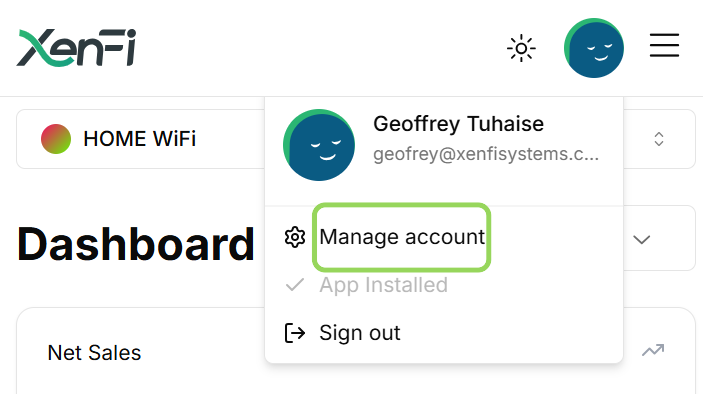Viewport: 703px width, 394px height.
Task: Toggle the light/dark theme sun icon
Action: (x=521, y=48)
